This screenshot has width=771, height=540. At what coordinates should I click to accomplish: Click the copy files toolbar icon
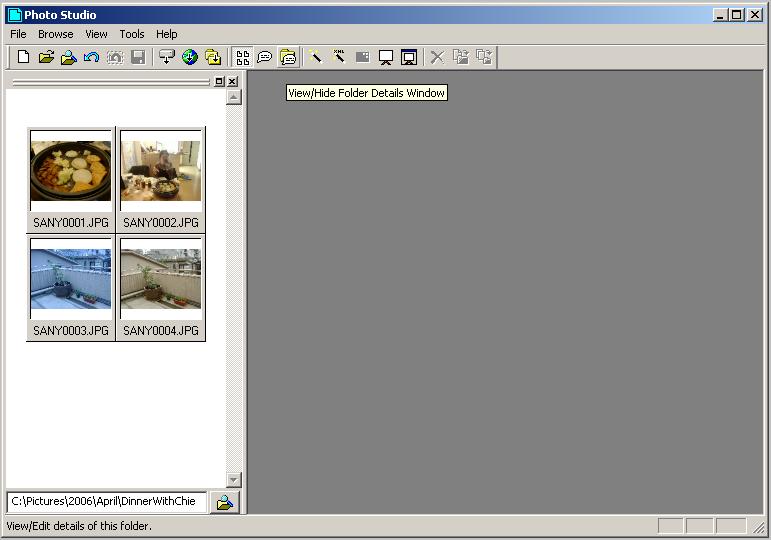pyautogui.click(x=461, y=57)
